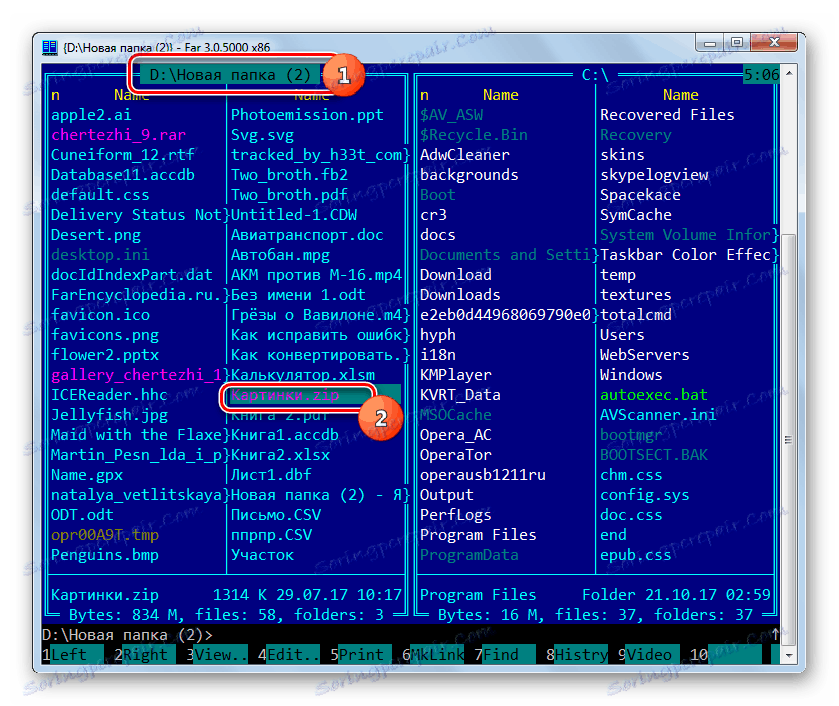The height and width of the screenshot is (706, 839).
Task: Click the 9Video function key button
Action: pyautogui.click(x=649, y=654)
